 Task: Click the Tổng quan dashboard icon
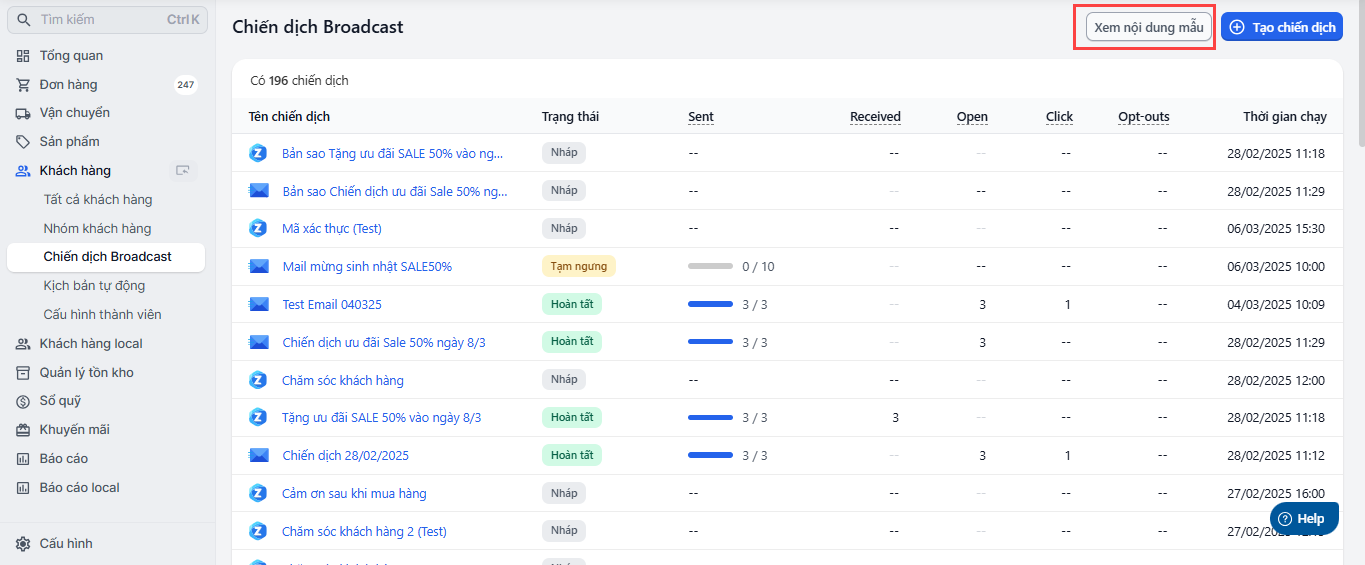23,56
